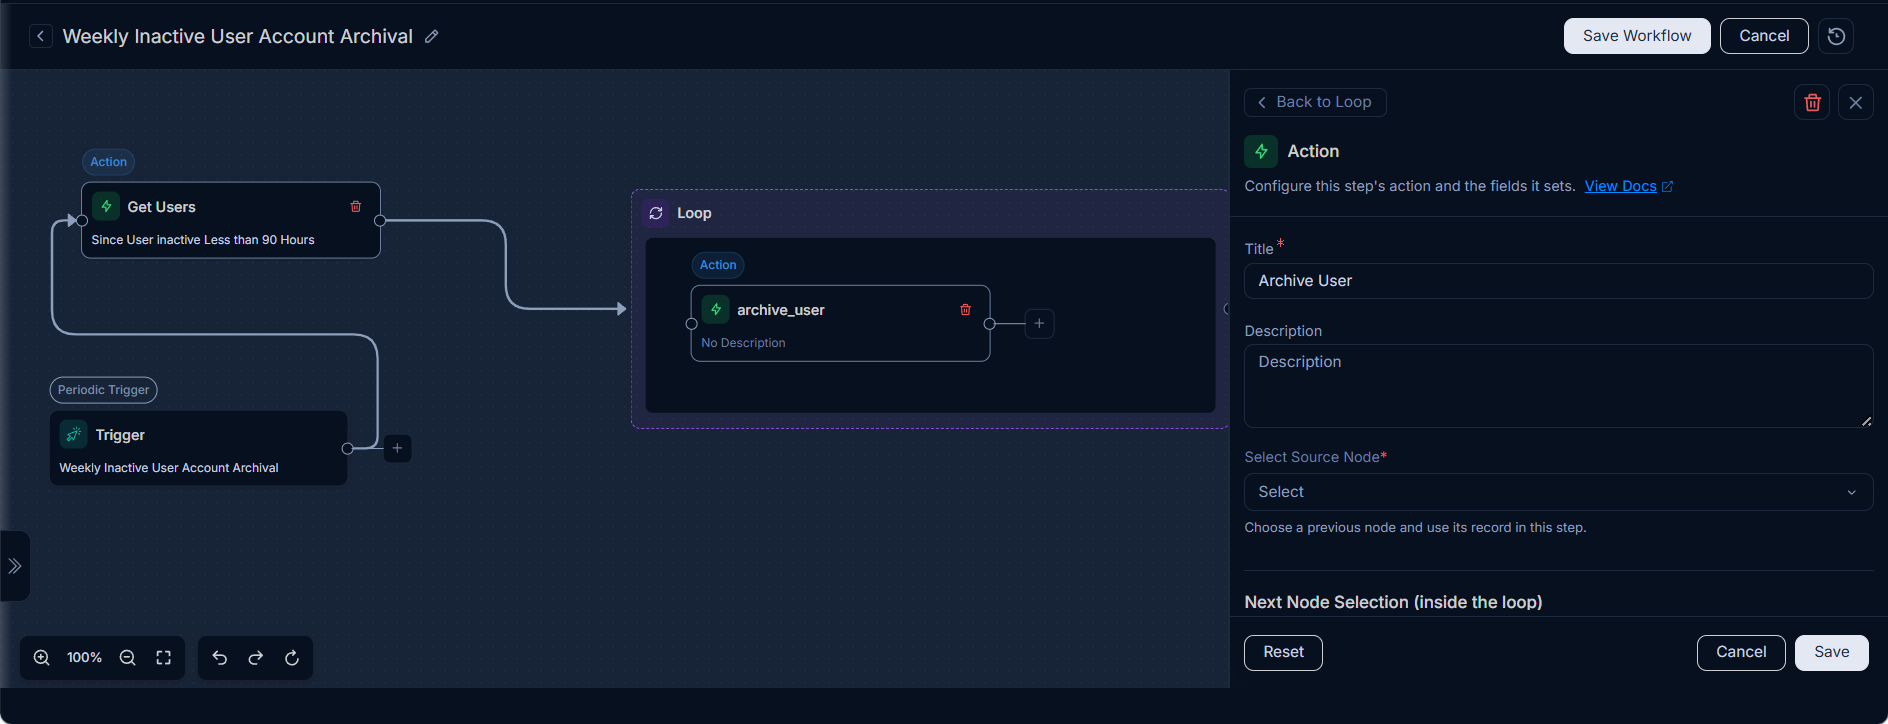Image resolution: width=1888 pixels, height=724 pixels.
Task: Cancel action changes in panel footer
Action: 1741,652
